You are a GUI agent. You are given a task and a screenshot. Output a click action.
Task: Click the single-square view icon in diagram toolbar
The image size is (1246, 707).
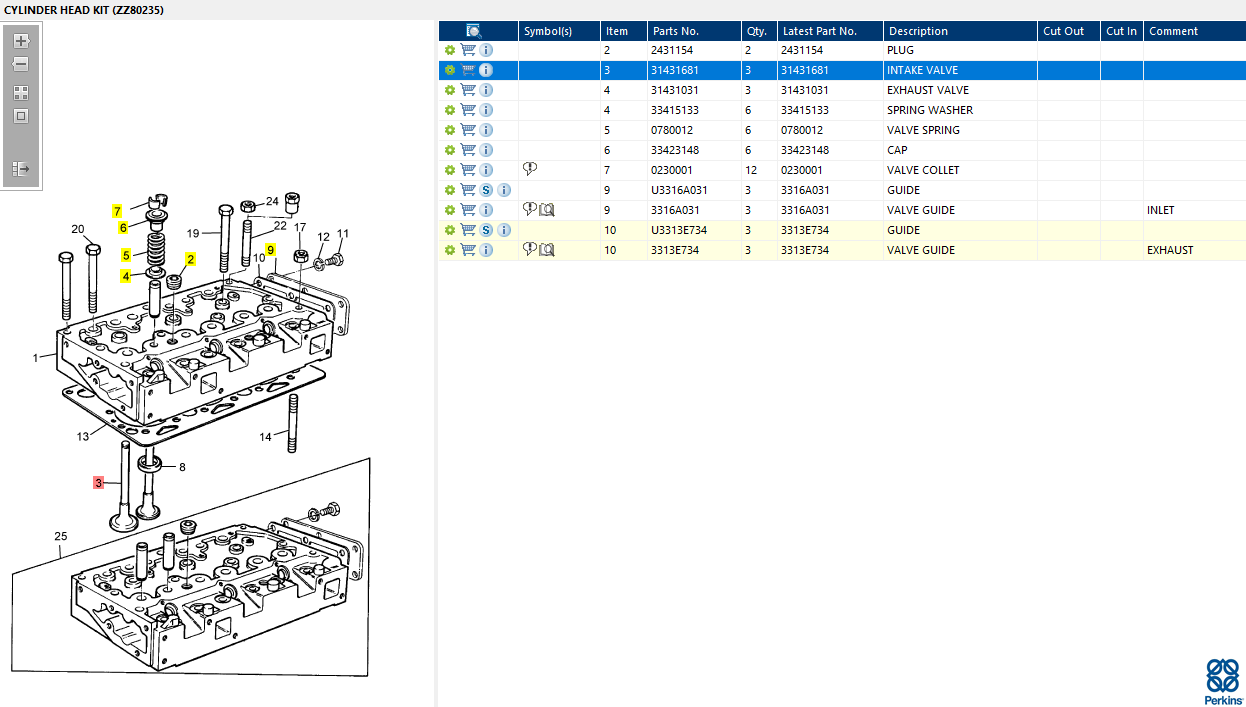(x=21, y=115)
